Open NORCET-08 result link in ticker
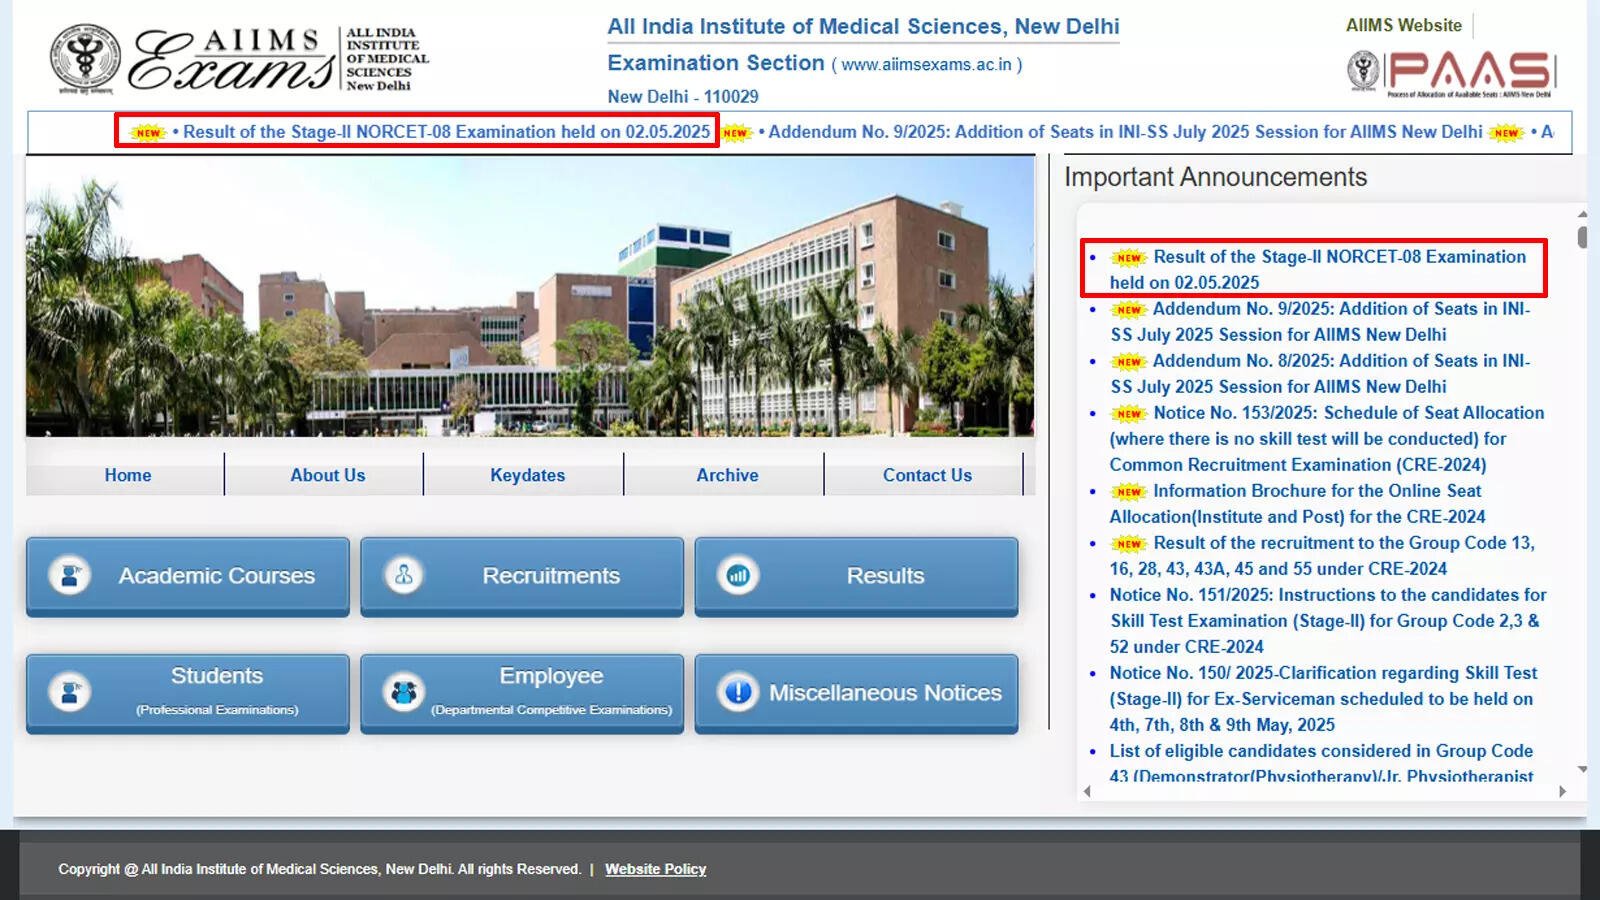The height and width of the screenshot is (900, 1600). [x=446, y=132]
